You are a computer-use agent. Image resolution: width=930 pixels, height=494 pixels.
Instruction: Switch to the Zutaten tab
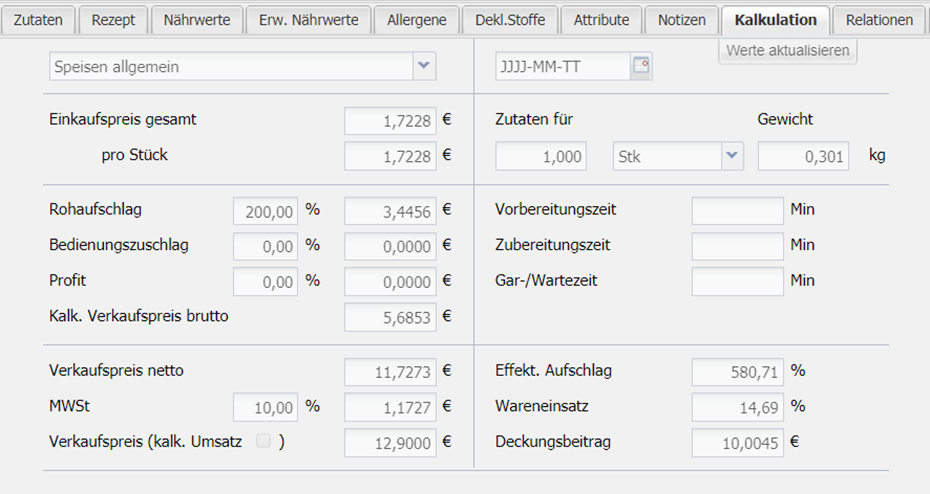pyautogui.click(x=38, y=20)
